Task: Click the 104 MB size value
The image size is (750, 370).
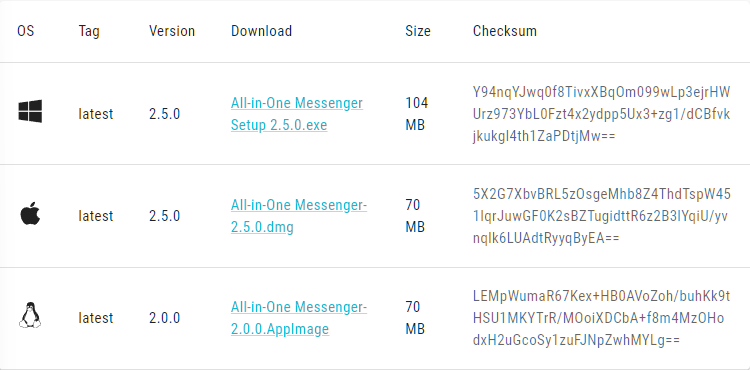Action: 417,114
